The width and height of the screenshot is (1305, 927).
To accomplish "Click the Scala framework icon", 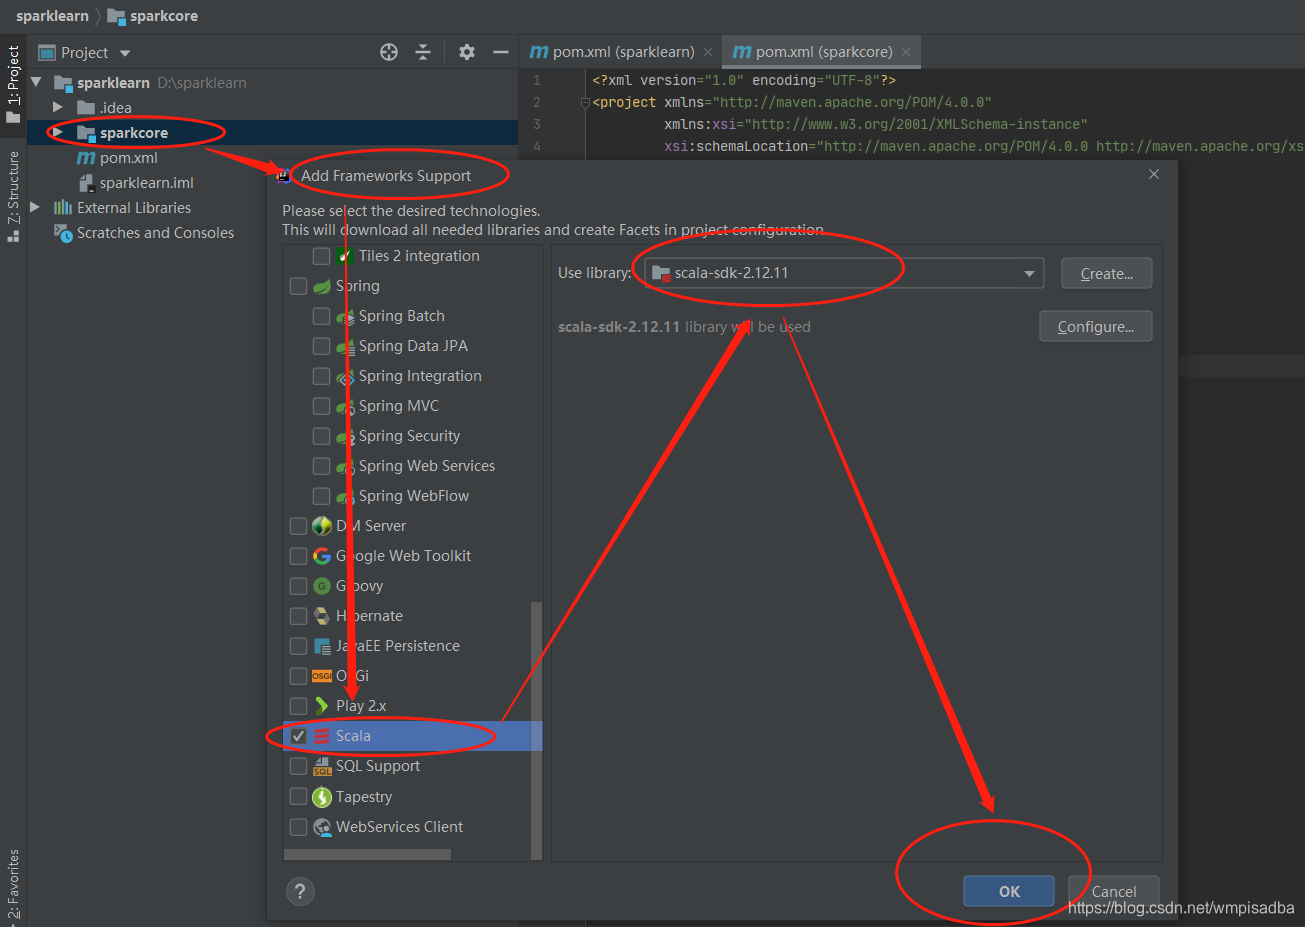I will (x=322, y=736).
